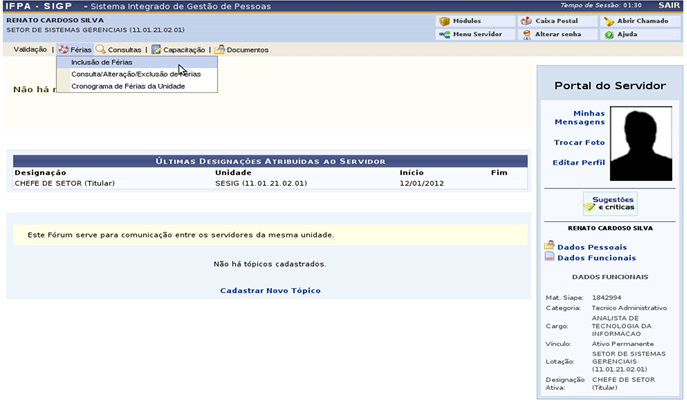
Task: Click ANALISTA DE TECNOLOGIA DA INFORMACAO cargo
Action: point(621,326)
